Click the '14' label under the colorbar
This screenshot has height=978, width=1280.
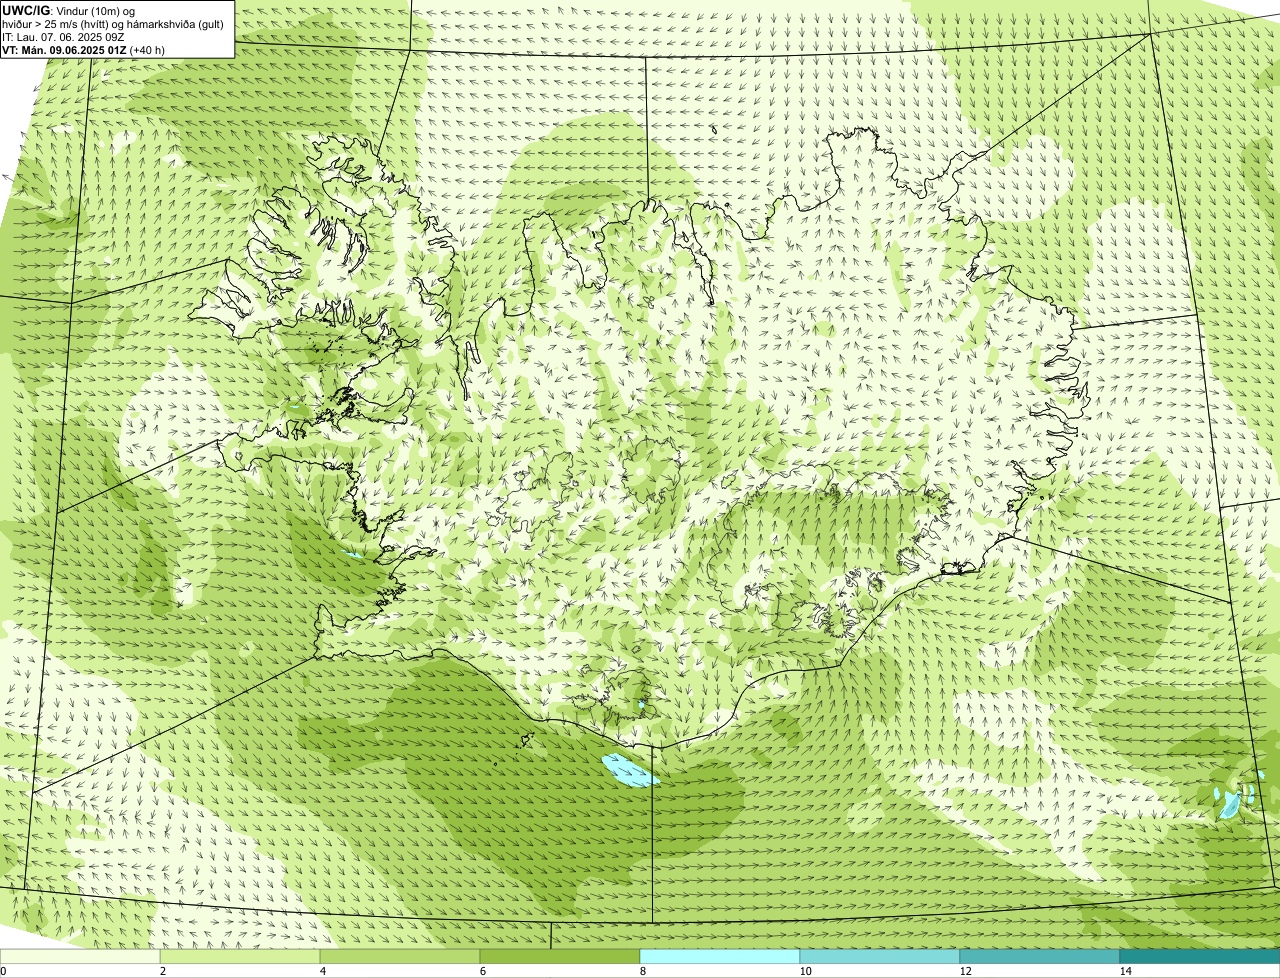(x=1126, y=971)
